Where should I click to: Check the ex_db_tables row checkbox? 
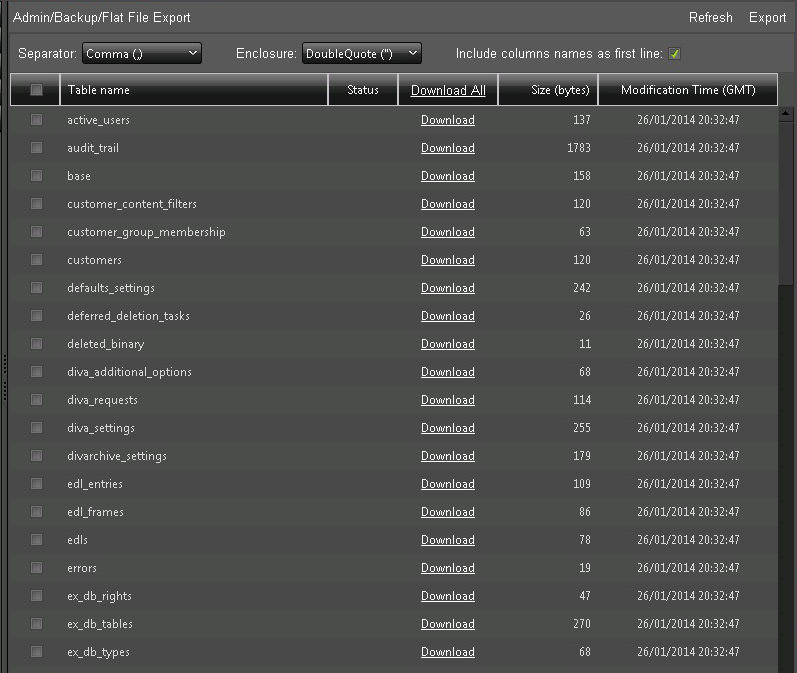click(x=36, y=623)
